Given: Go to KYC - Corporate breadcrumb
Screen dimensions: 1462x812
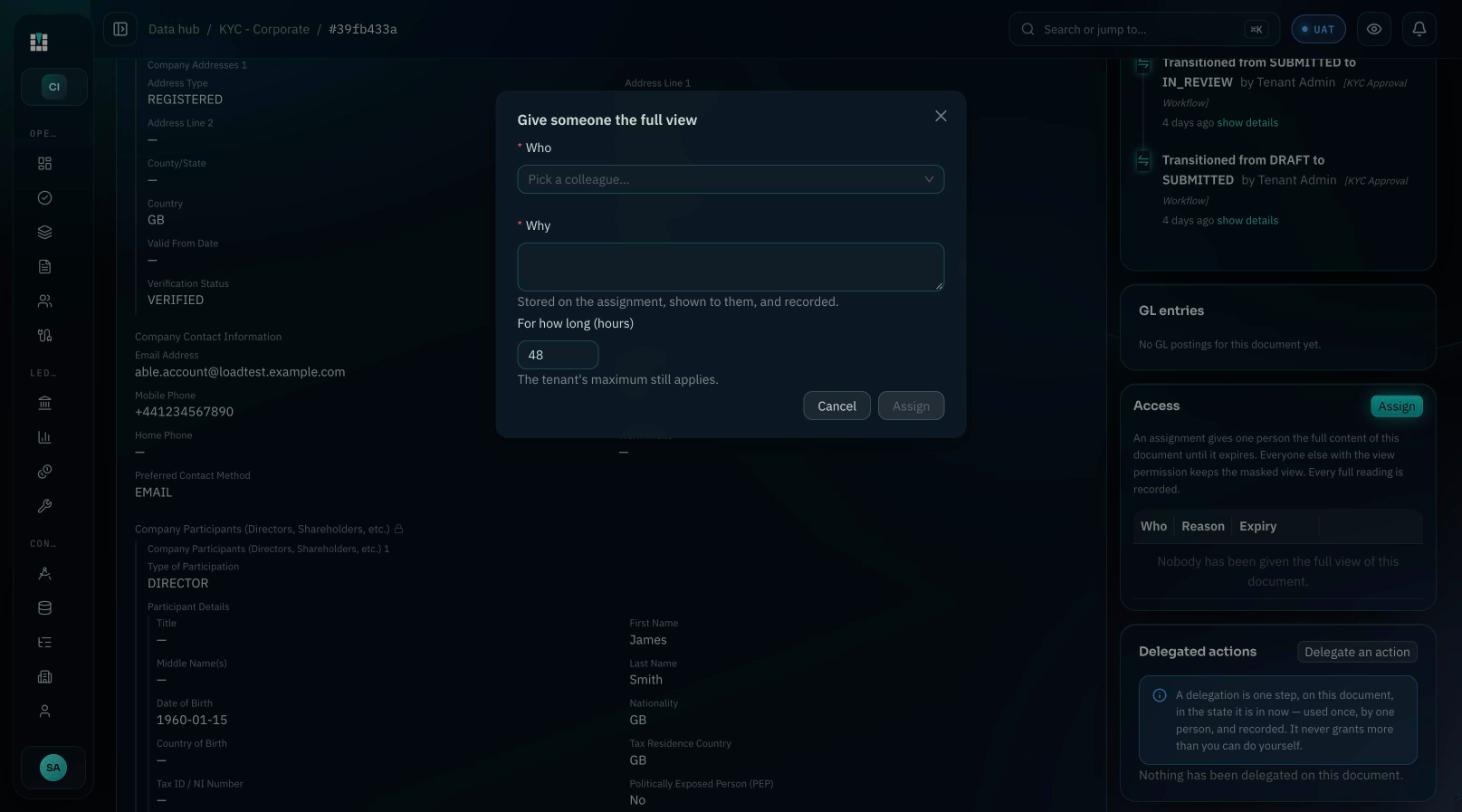Looking at the screenshot, I should click(x=264, y=29).
